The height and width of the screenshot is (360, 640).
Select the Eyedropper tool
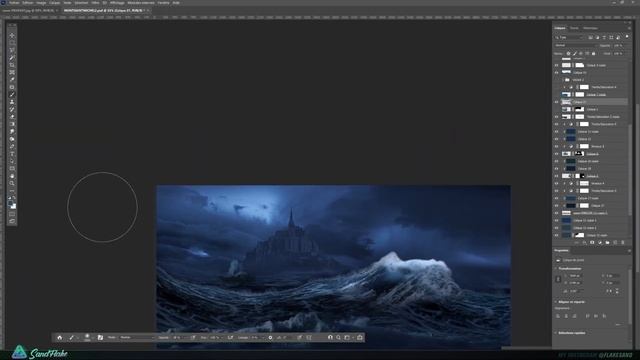(12, 80)
